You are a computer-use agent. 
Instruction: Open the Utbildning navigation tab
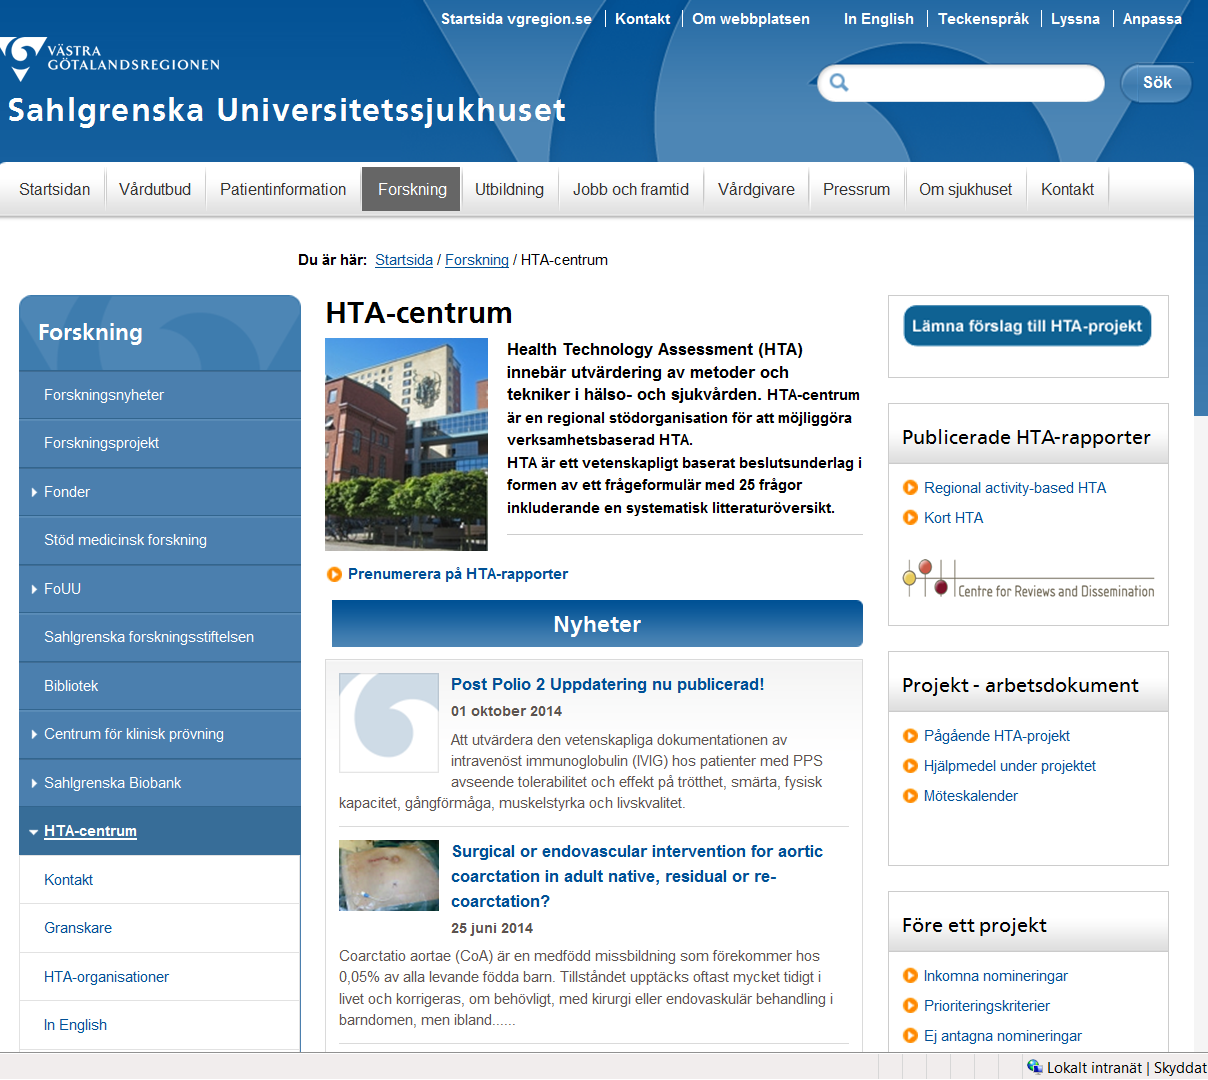coord(509,189)
